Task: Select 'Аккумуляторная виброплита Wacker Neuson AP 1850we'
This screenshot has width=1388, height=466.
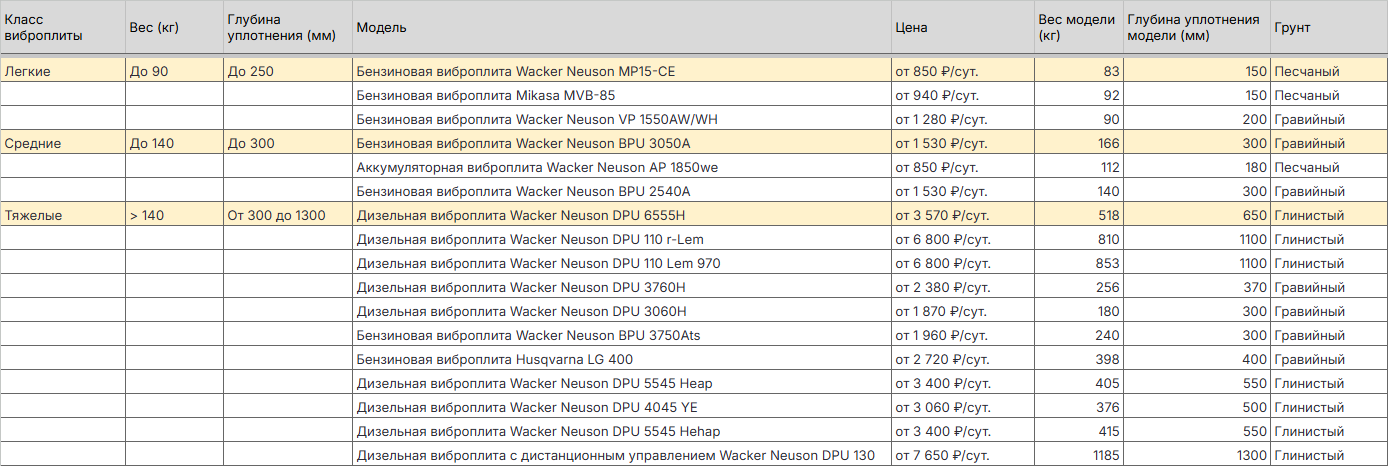Action: 622,168
